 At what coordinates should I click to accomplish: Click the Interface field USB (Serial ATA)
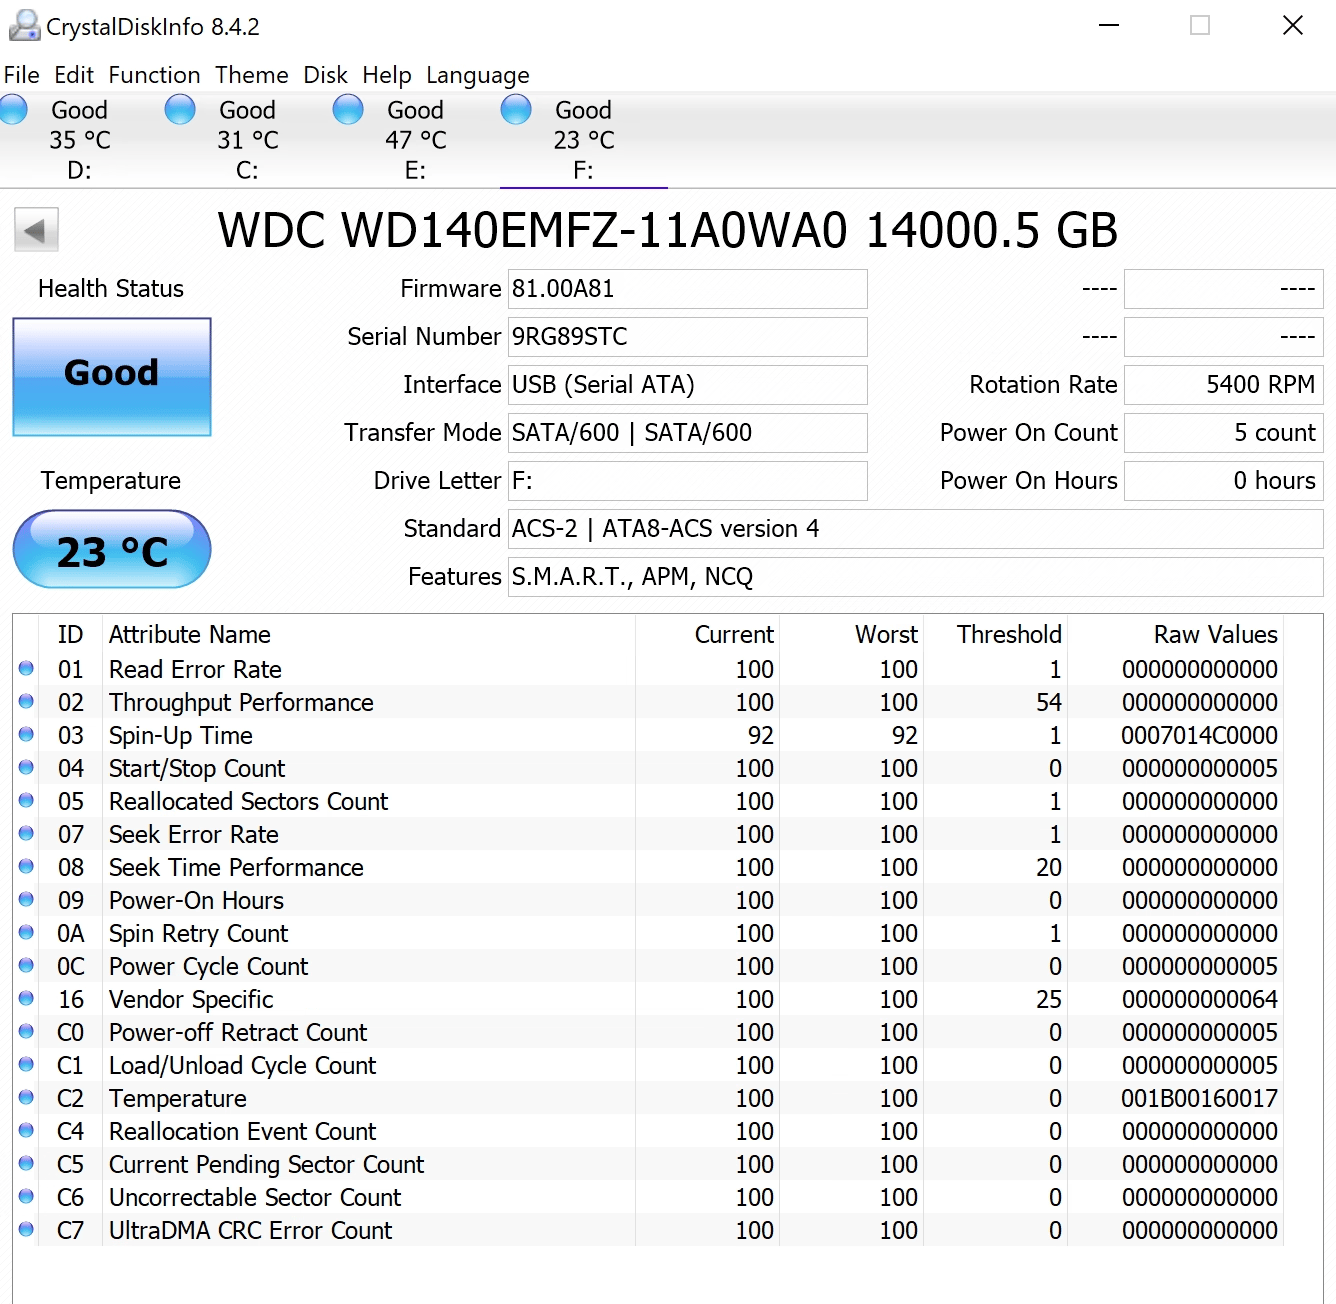(688, 385)
